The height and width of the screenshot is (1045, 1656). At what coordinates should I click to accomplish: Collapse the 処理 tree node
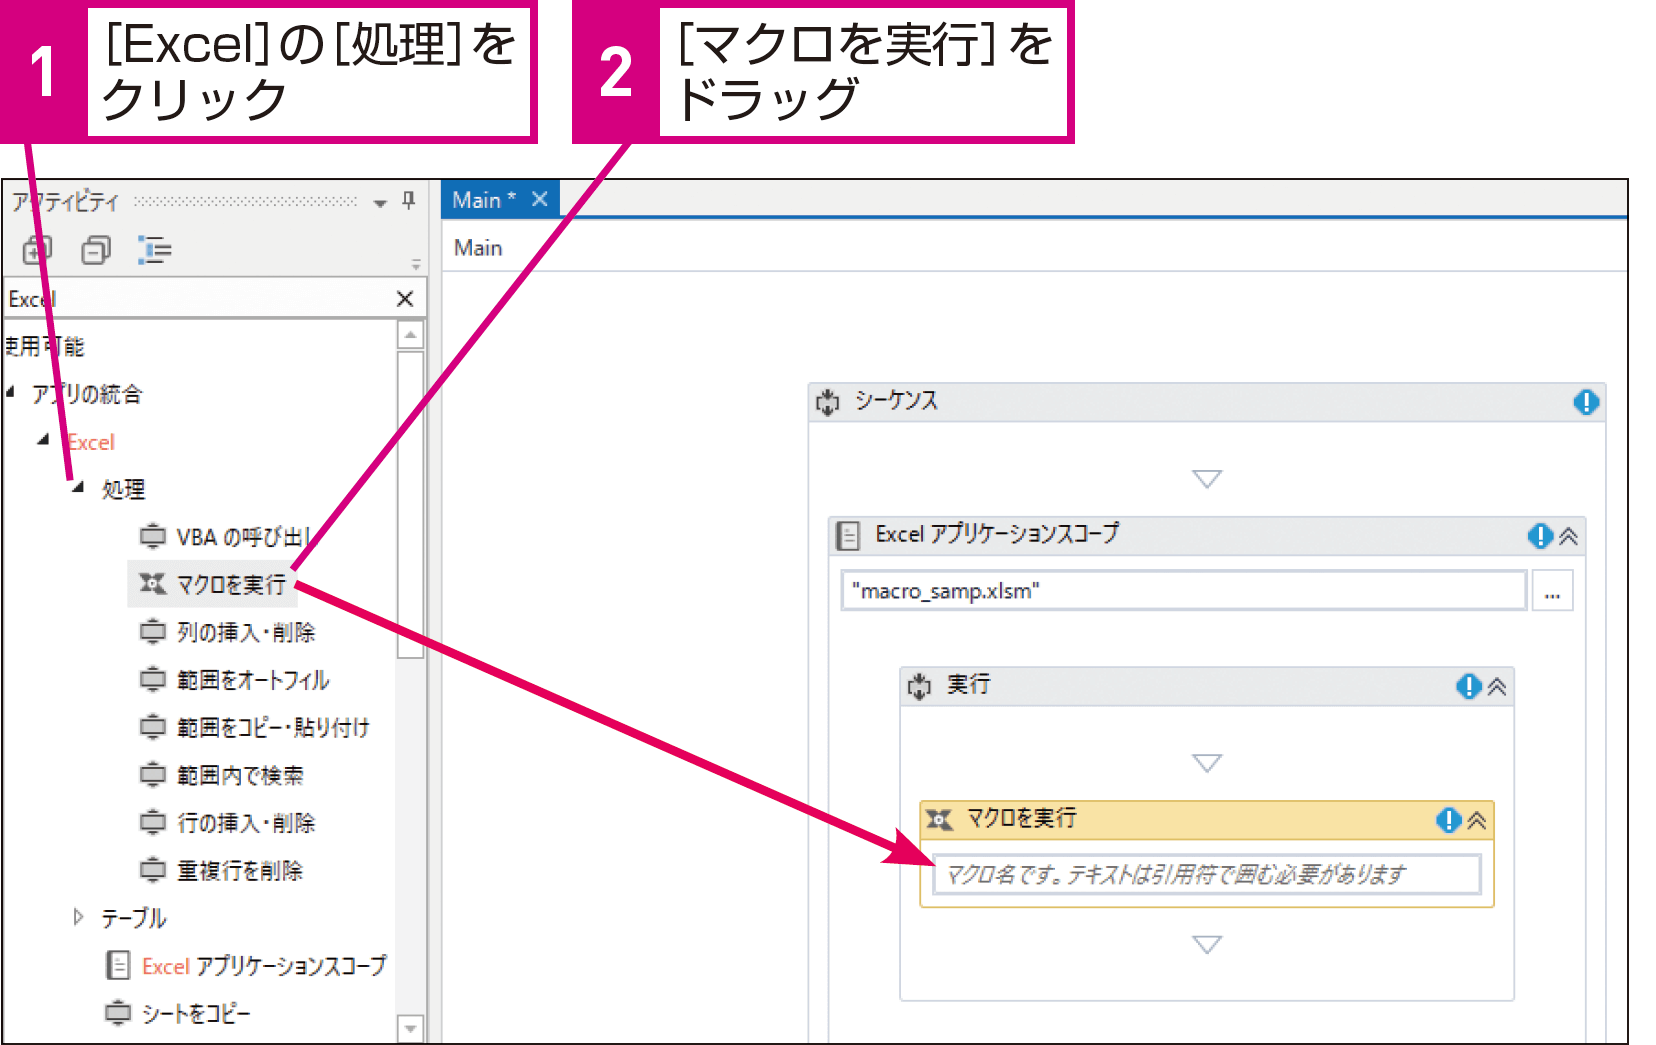[78, 488]
